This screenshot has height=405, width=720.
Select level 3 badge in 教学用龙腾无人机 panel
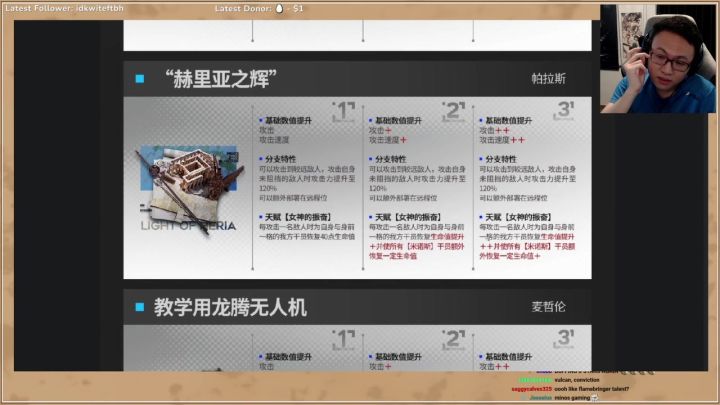pos(564,339)
